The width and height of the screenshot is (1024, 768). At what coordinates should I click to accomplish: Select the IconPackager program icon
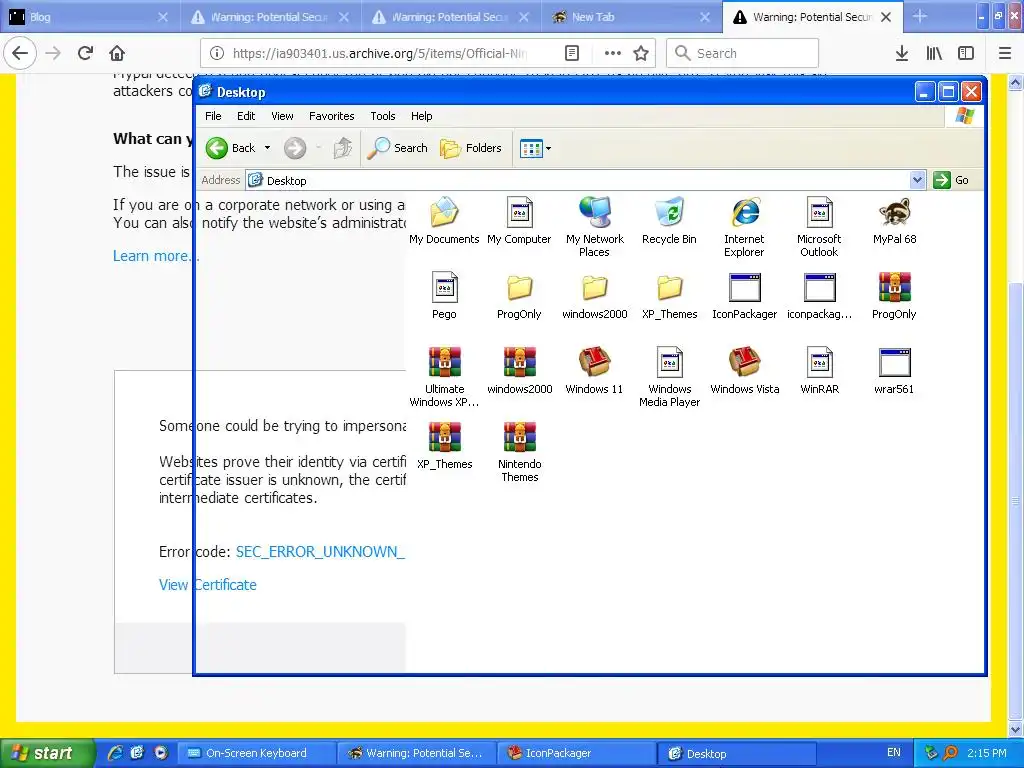point(744,287)
